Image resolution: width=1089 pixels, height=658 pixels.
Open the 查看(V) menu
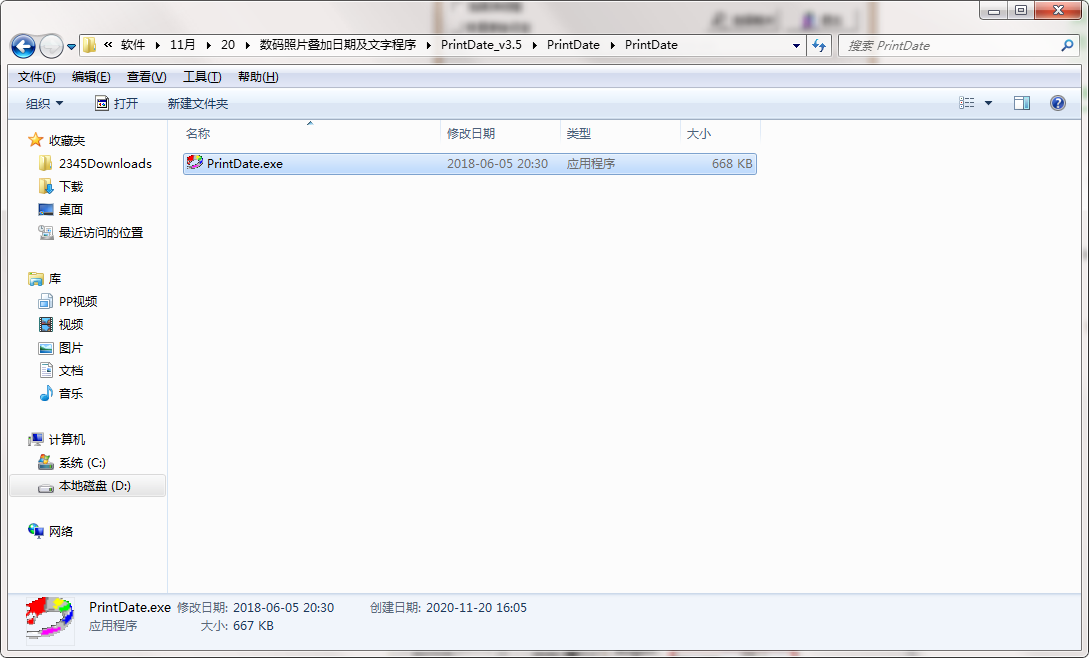pyautogui.click(x=147, y=77)
